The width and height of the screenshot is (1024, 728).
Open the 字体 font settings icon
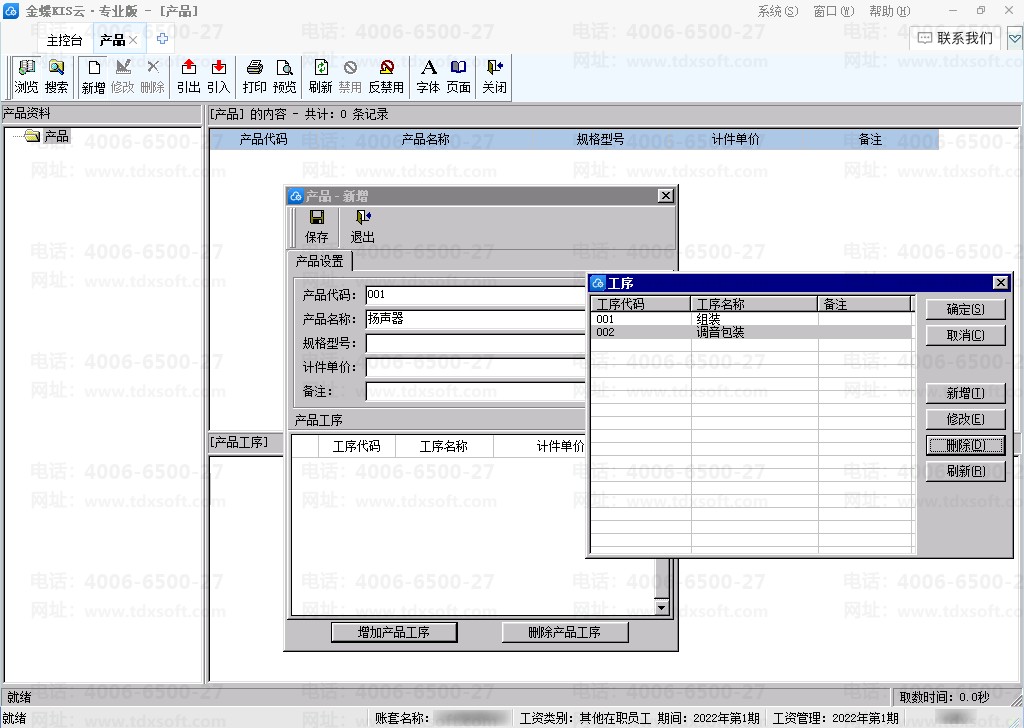pos(428,77)
